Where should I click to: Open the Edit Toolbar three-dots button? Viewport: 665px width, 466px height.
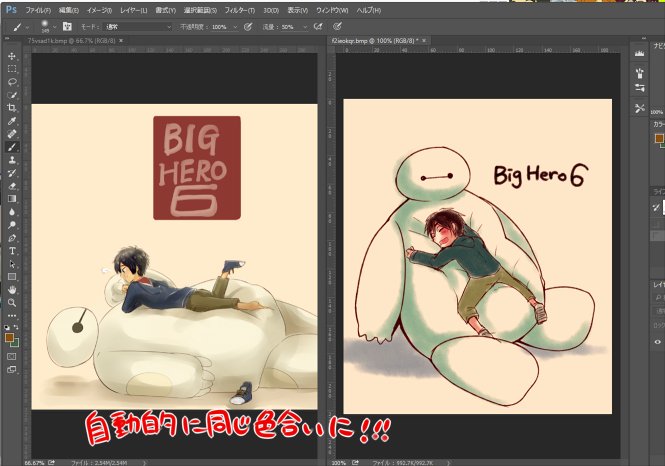(x=12, y=315)
